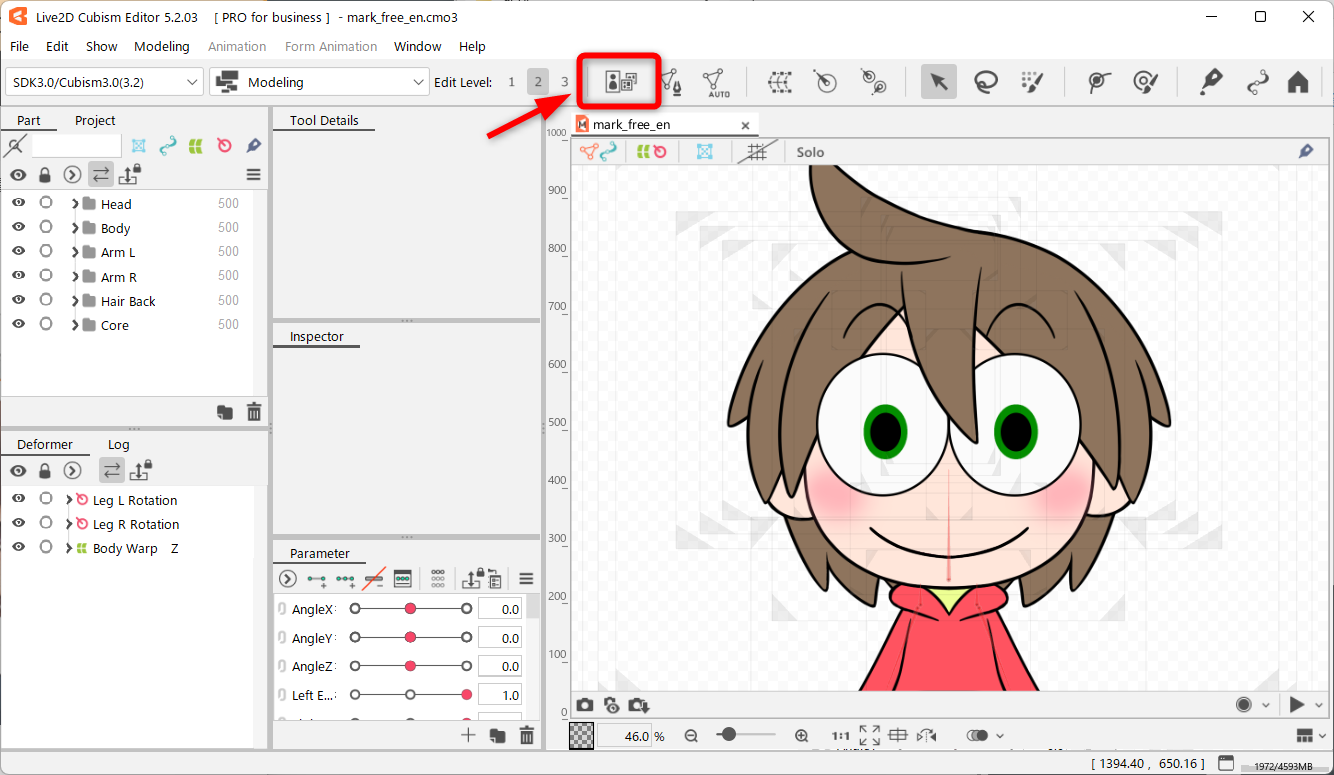The width and height of the screenshot is (1334, 775).
Task: Click the AngleX parameter slider
Action: (x=410, y=609)
